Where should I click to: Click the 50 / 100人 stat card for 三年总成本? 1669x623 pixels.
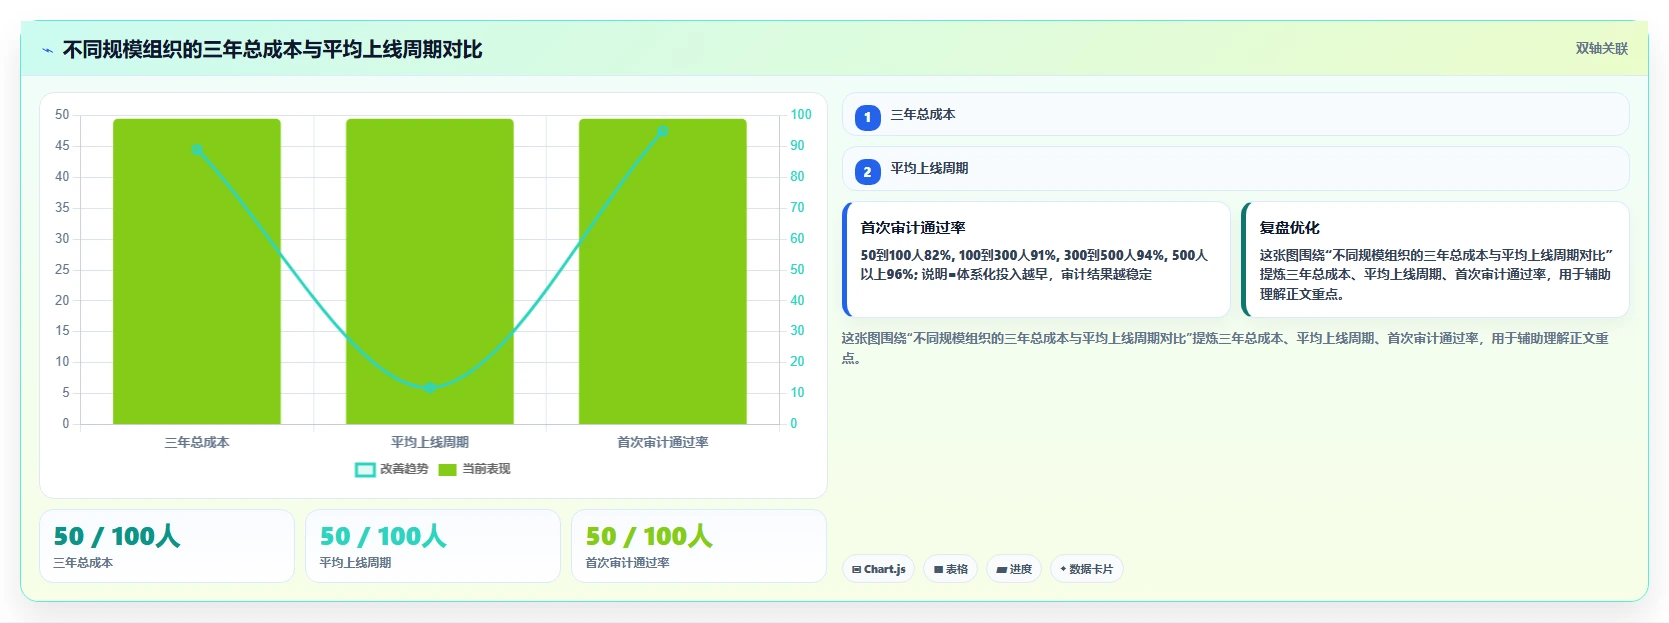[167, 546]
